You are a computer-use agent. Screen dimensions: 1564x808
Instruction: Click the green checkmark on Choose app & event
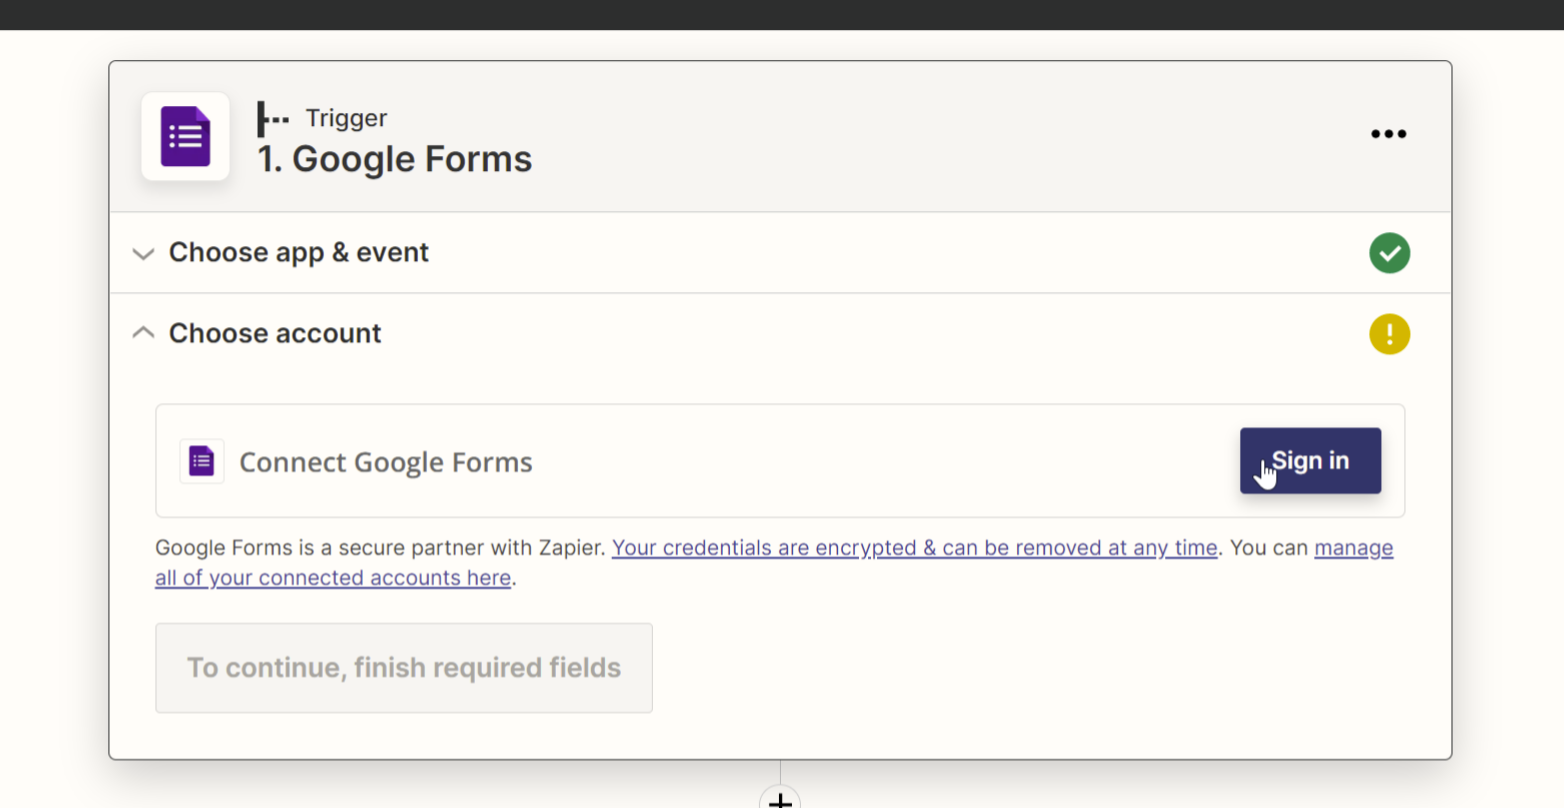[1390, 252]
